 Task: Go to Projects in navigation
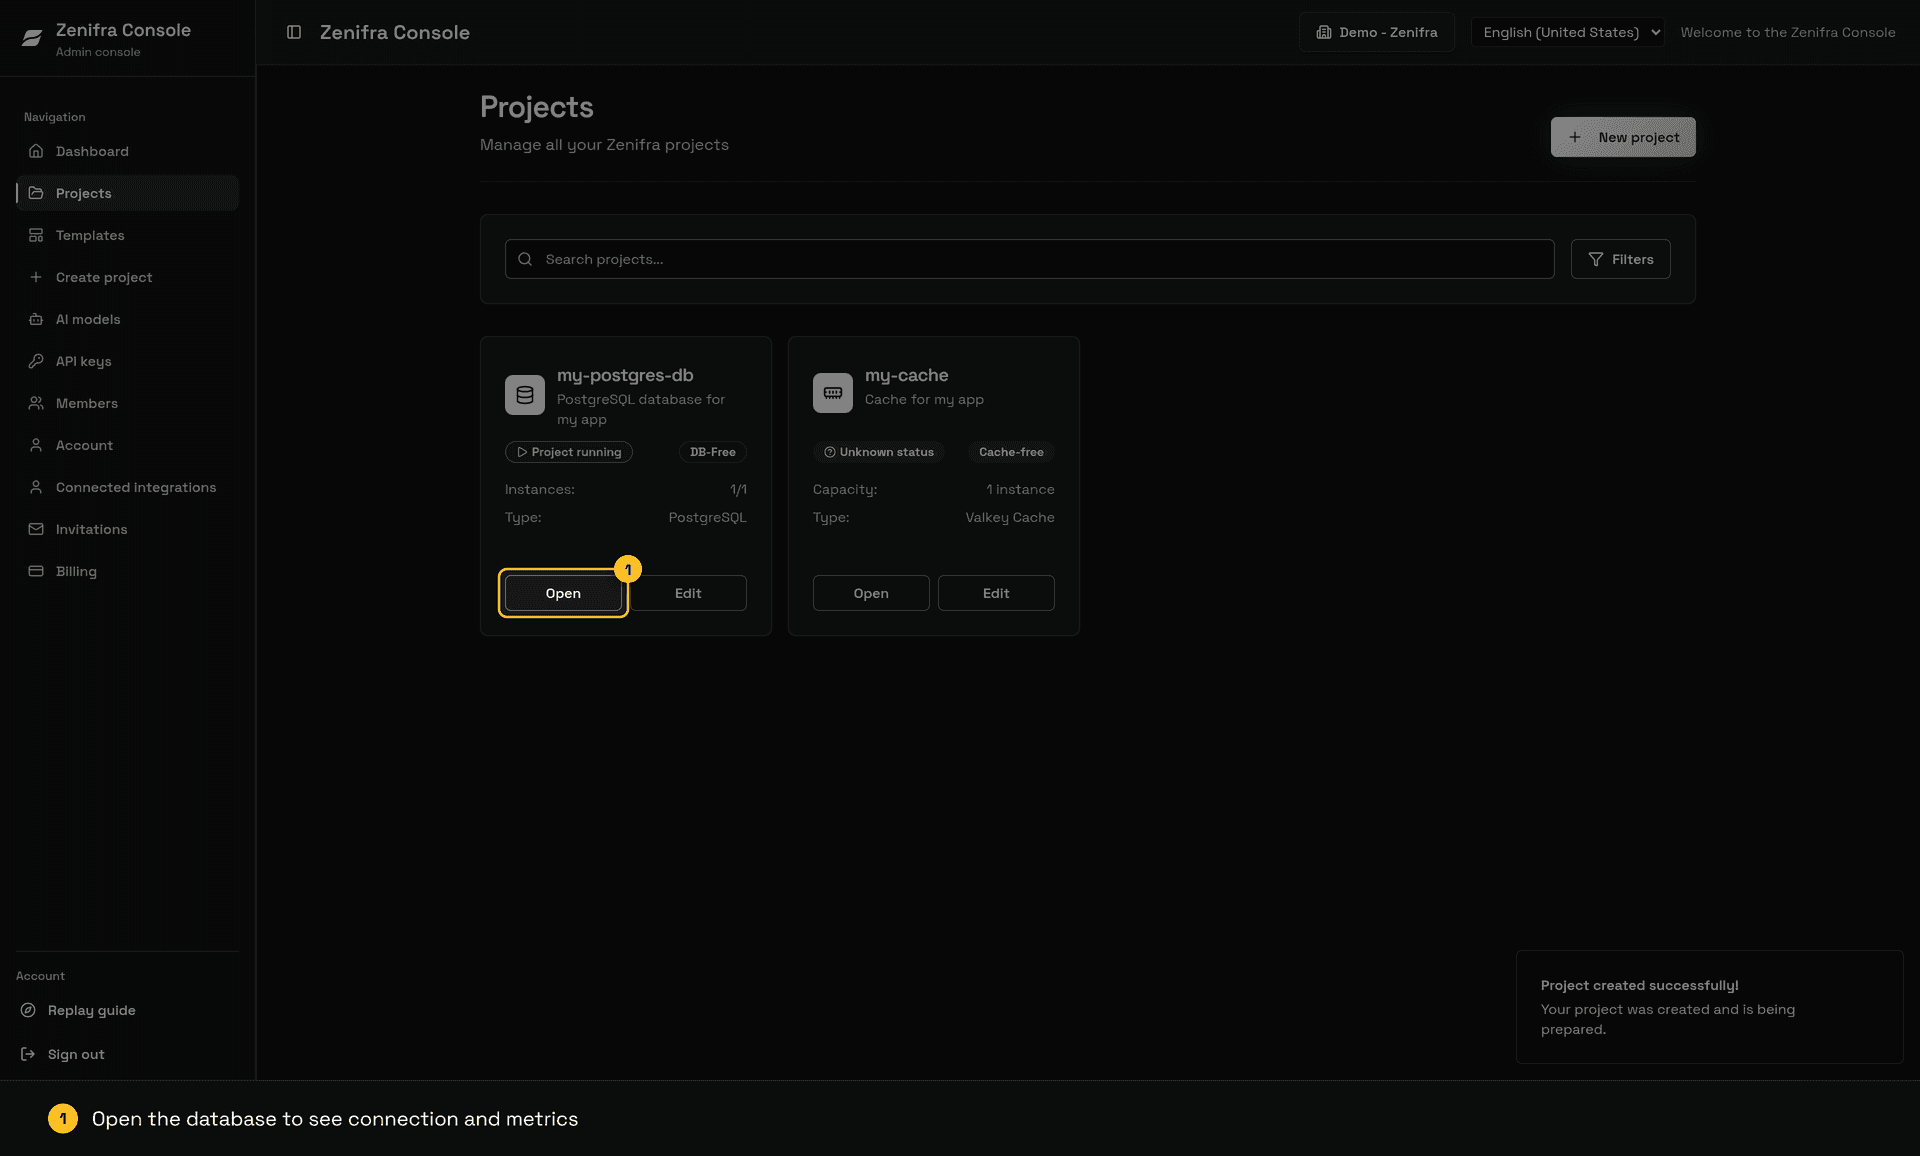point(127,193)
